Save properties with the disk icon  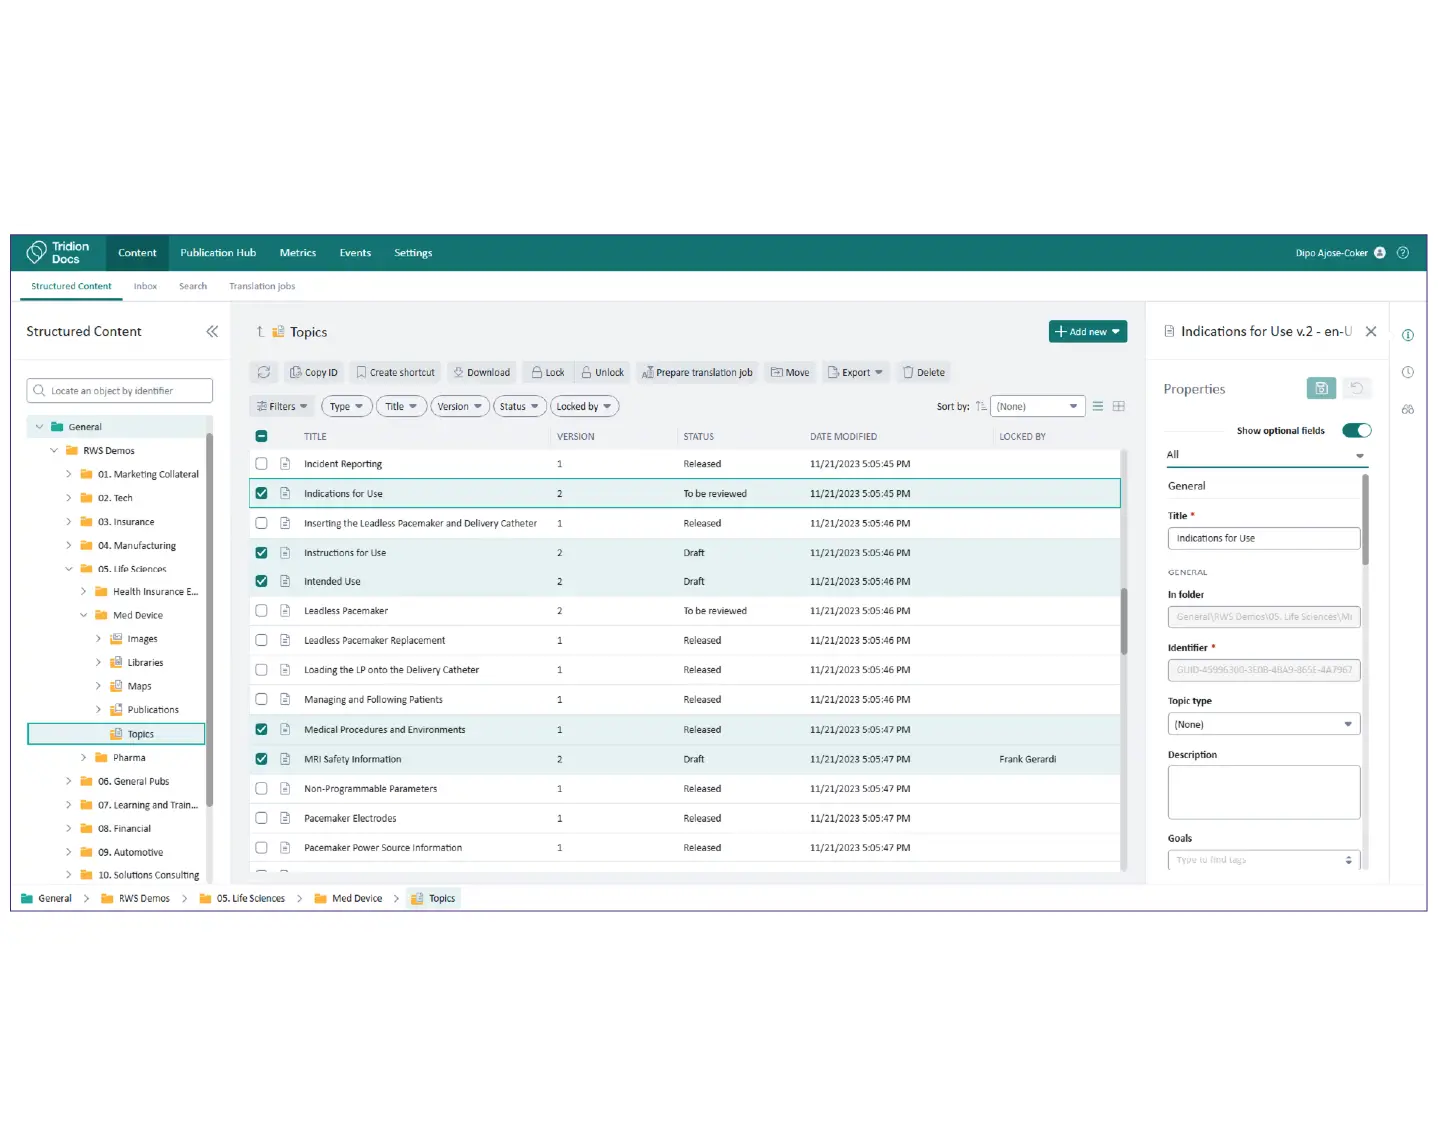(1320, 389)
